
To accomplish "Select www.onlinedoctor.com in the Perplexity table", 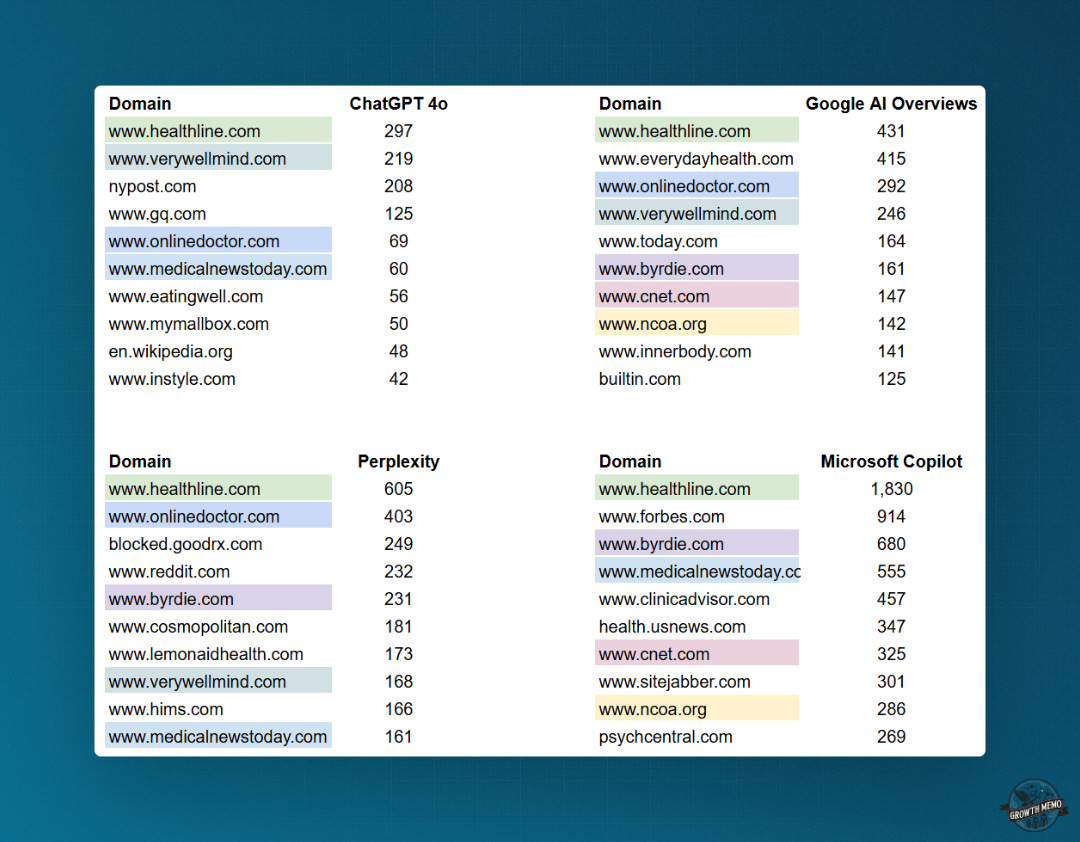I will [x=218, y=517].
